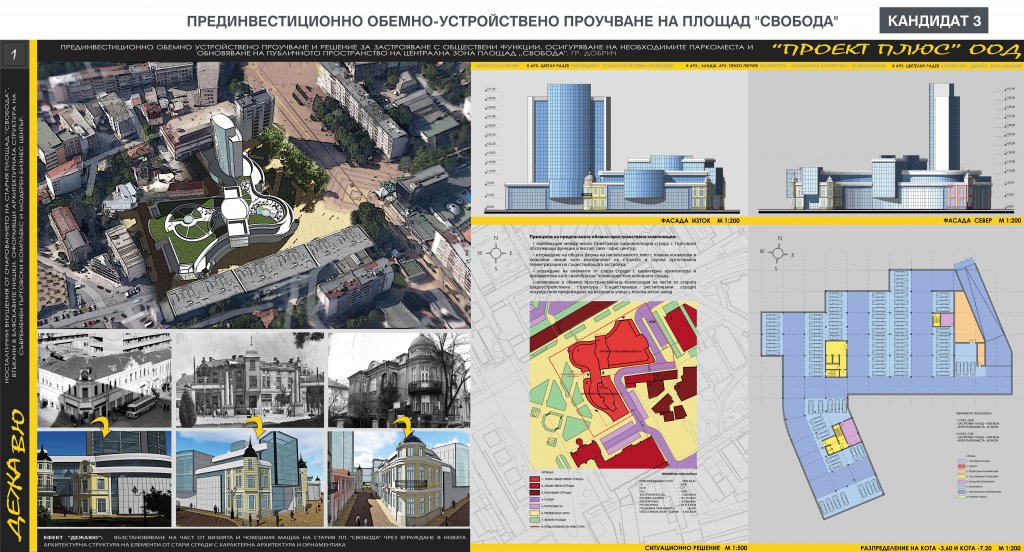Click the number 1 box beside the header

(14, 54)
